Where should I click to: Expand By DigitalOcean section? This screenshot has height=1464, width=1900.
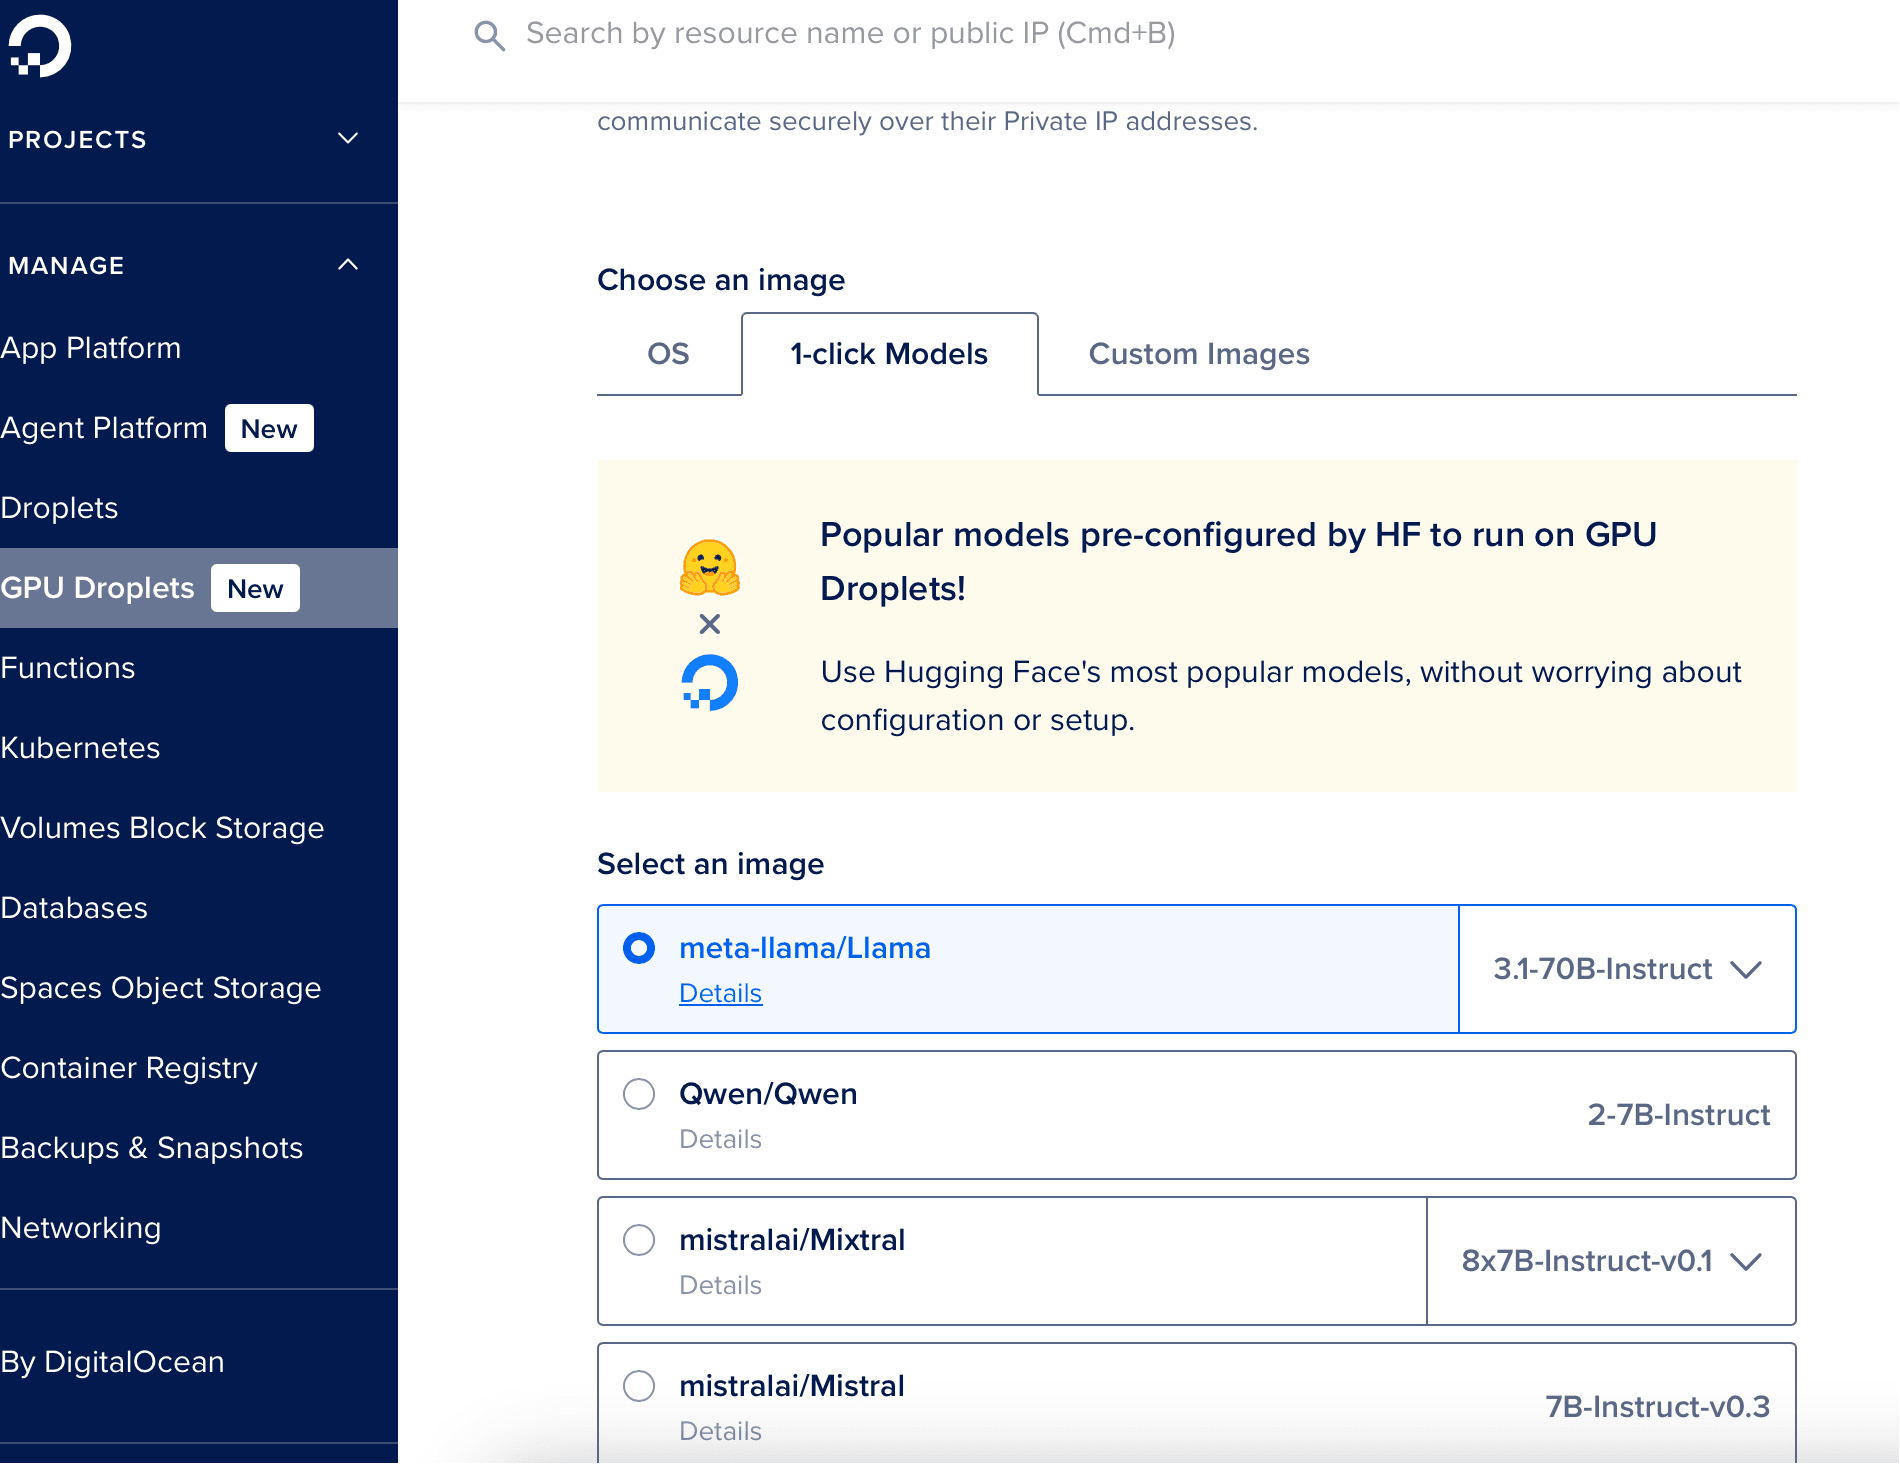112,1362
